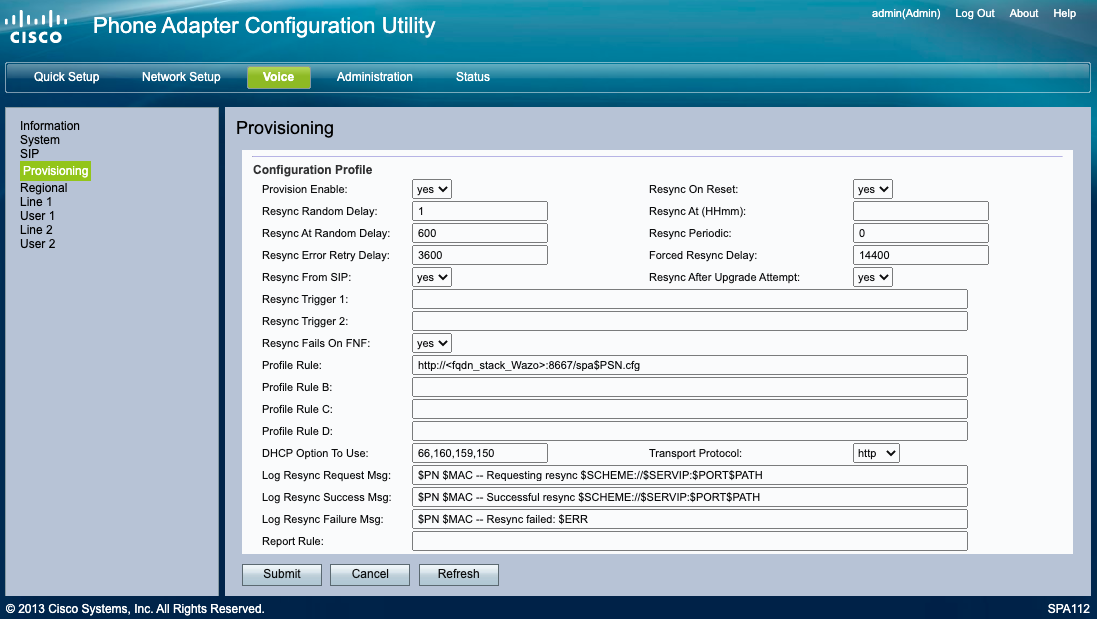Open the About link

pyautogui.click(x=1024, y=13)
